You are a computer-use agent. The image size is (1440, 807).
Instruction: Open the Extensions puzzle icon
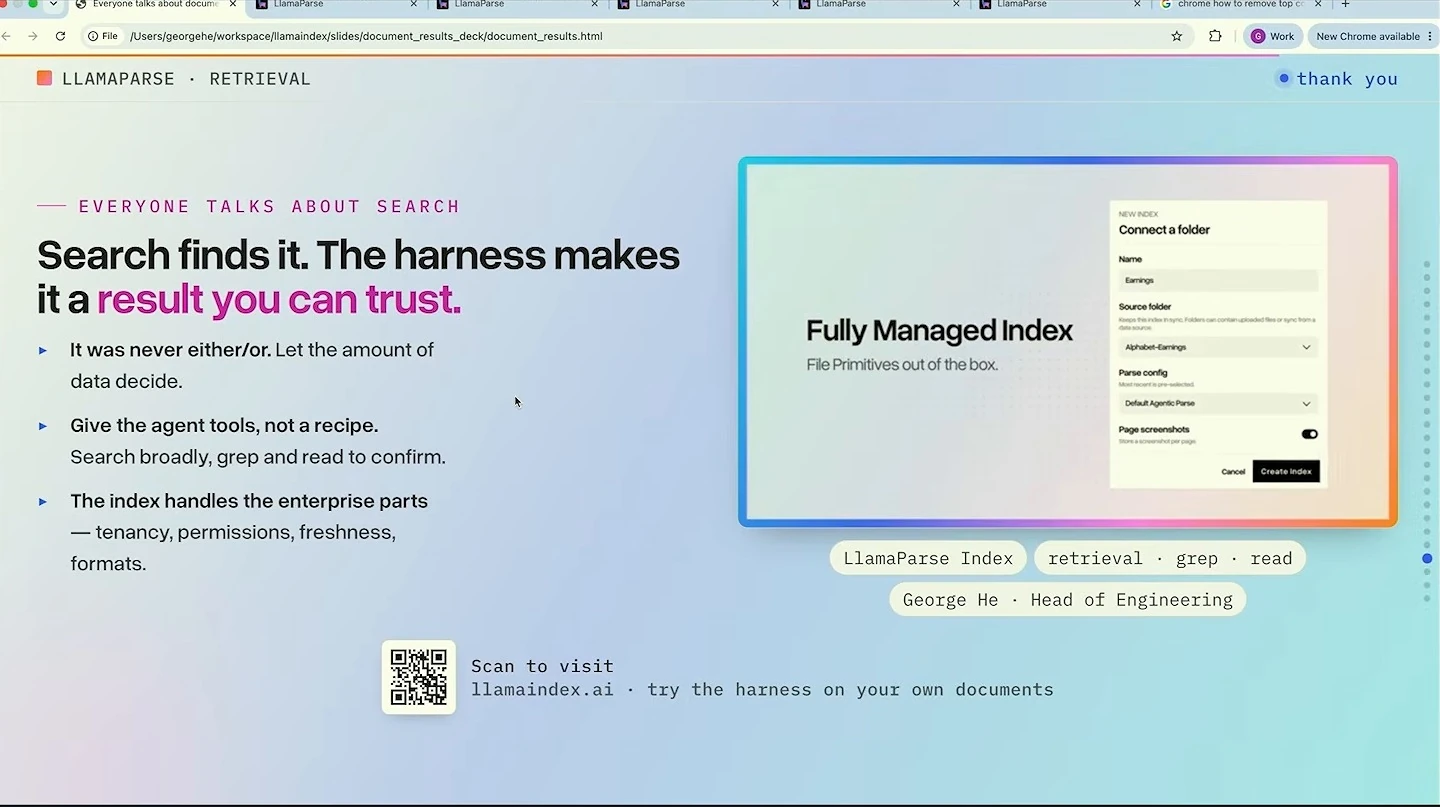(x=1215, y=36)
